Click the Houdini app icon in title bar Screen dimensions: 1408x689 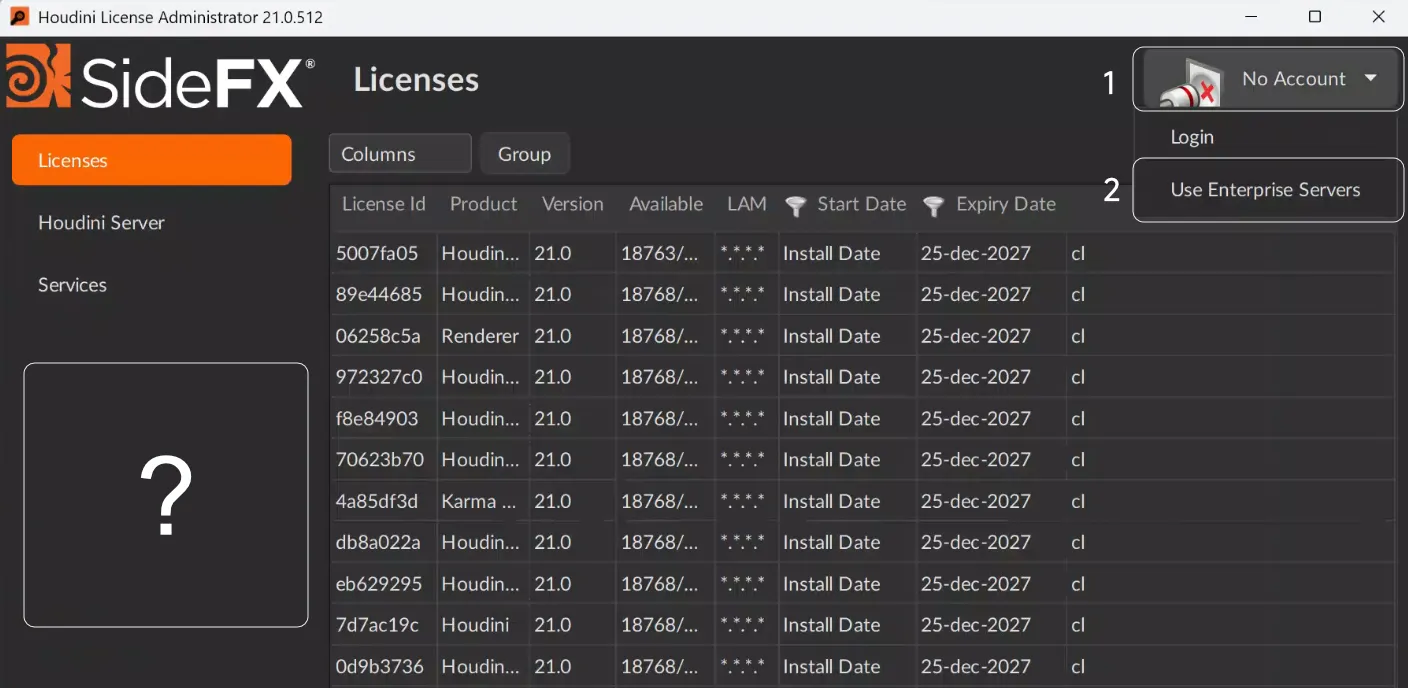click(x=18, y=17)
